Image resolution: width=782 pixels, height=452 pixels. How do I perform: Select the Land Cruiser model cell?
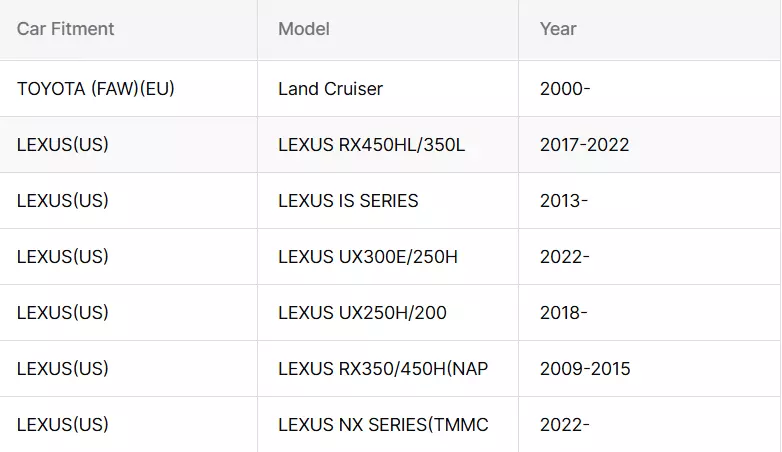[x=330, y=89]
